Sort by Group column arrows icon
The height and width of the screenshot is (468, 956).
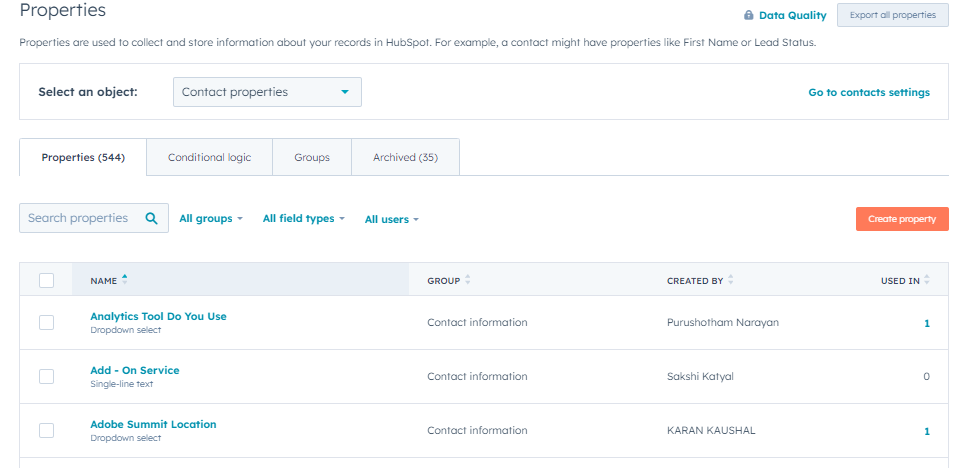[468, 280]
